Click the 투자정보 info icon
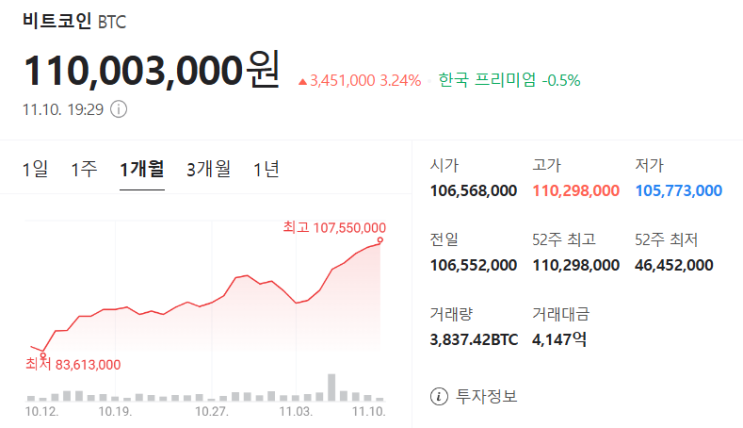743x428 pixels. click(x=438, y=396)
